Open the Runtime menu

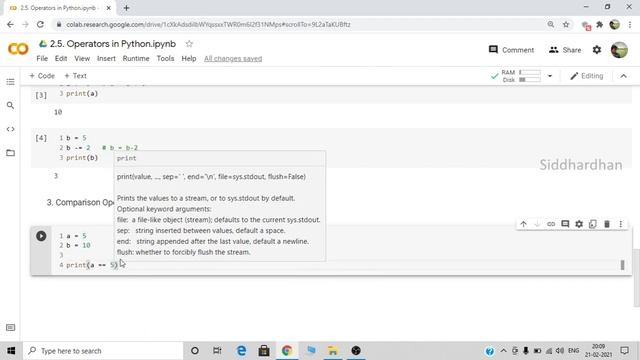click(136, 58)
